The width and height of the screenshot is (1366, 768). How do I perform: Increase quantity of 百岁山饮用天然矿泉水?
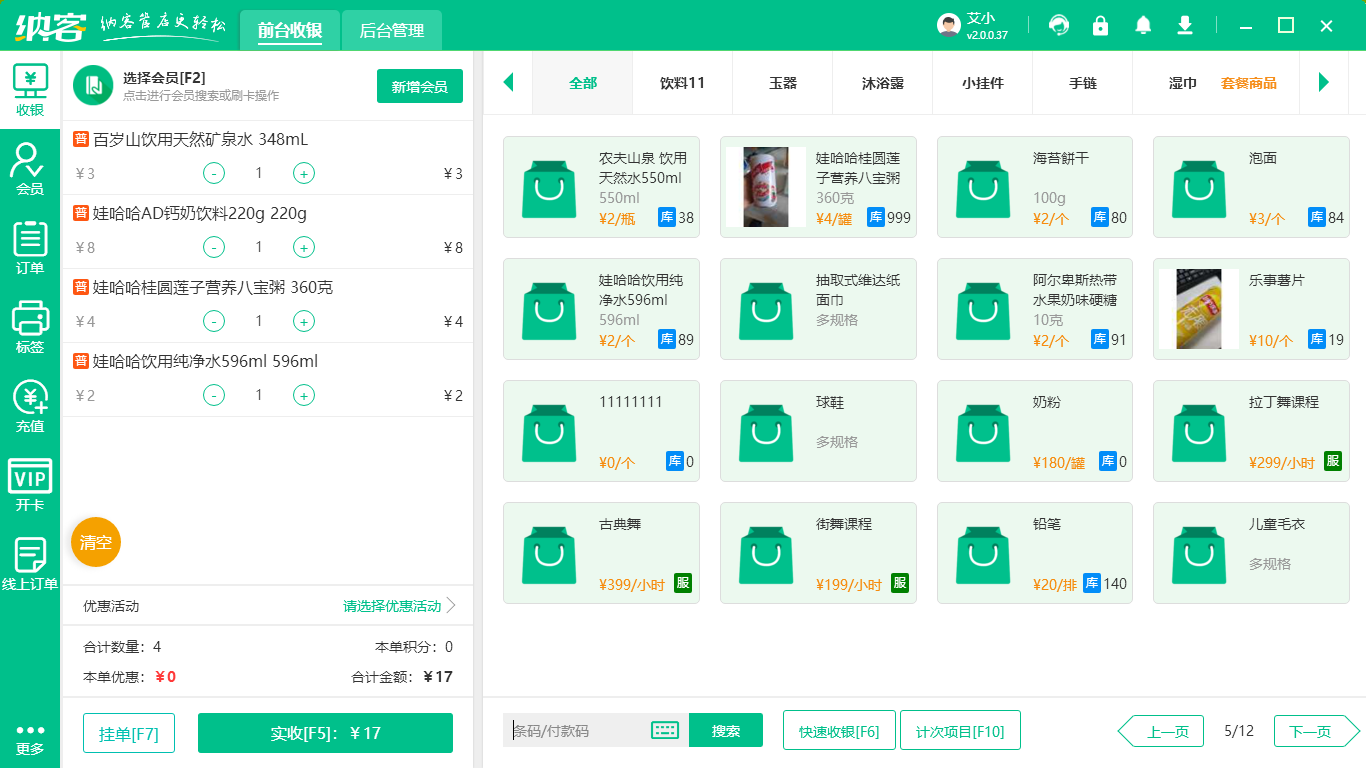(x=304, y=173)
